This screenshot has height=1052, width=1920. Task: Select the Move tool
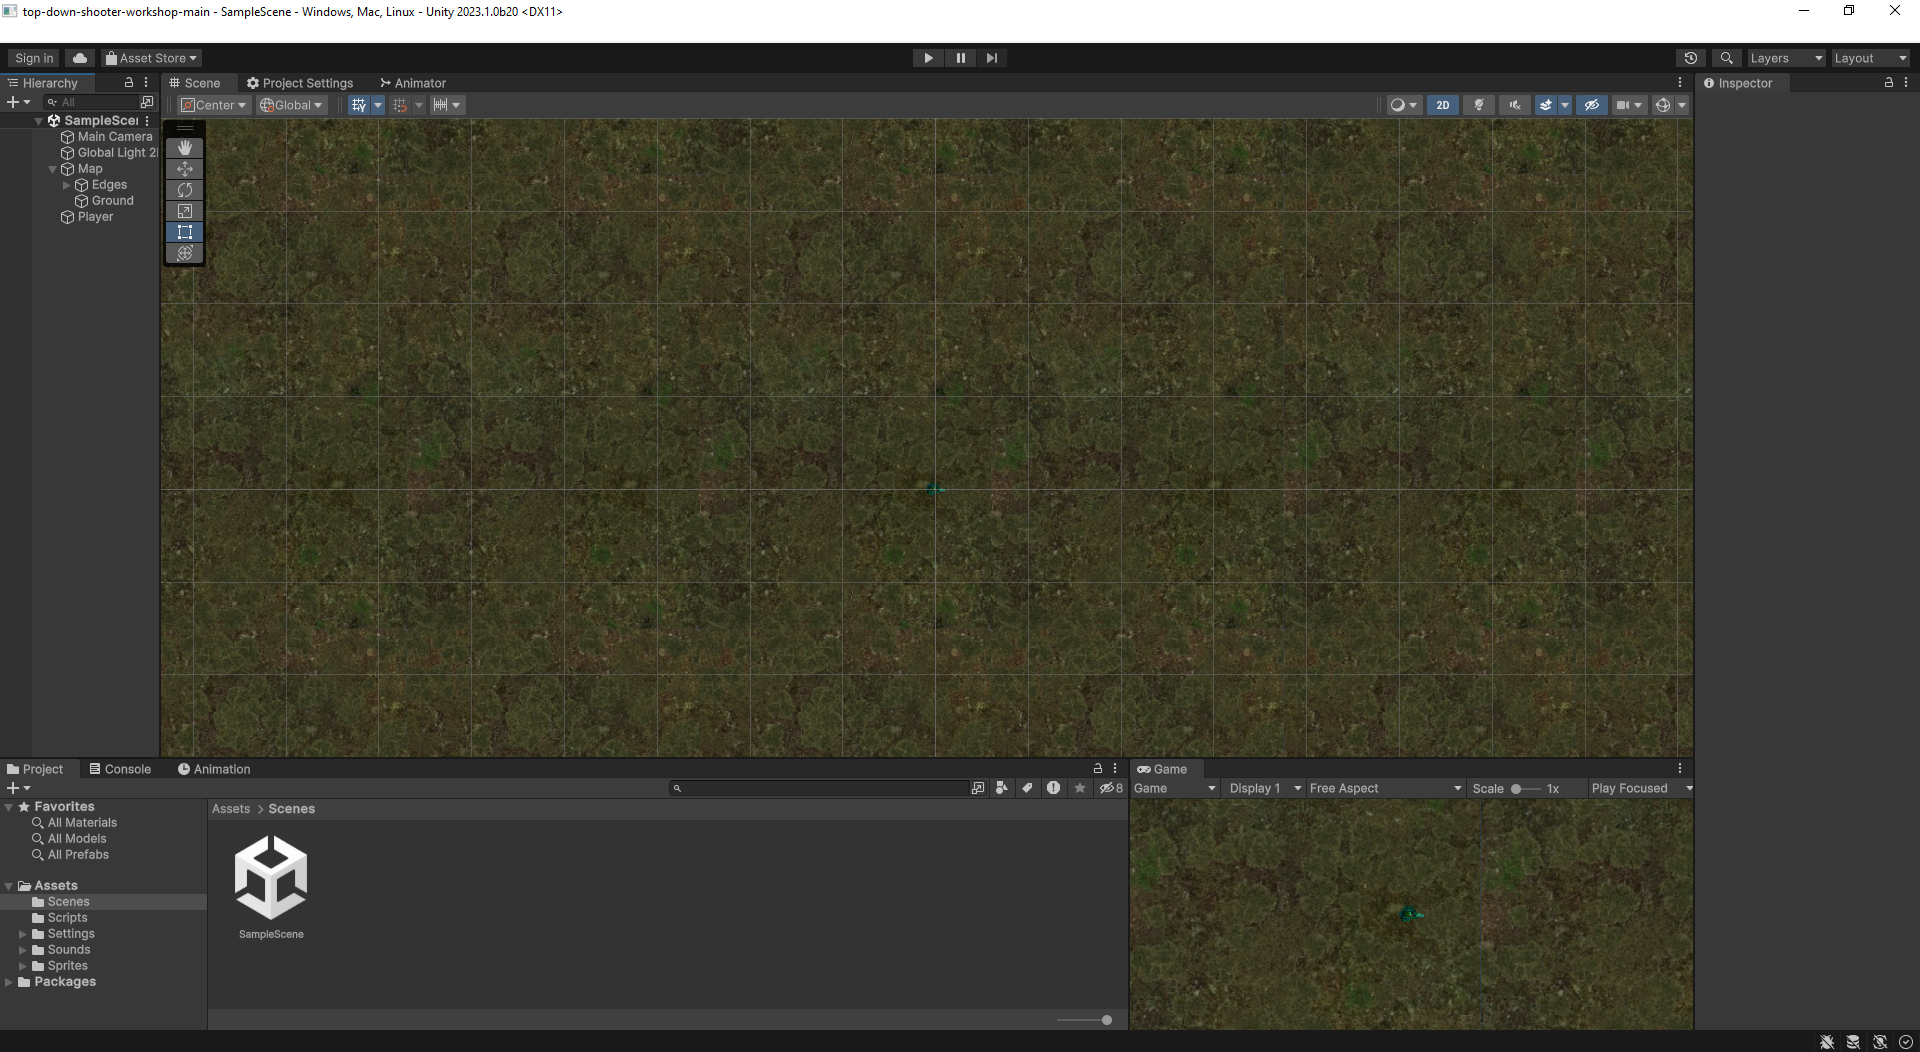184,169
